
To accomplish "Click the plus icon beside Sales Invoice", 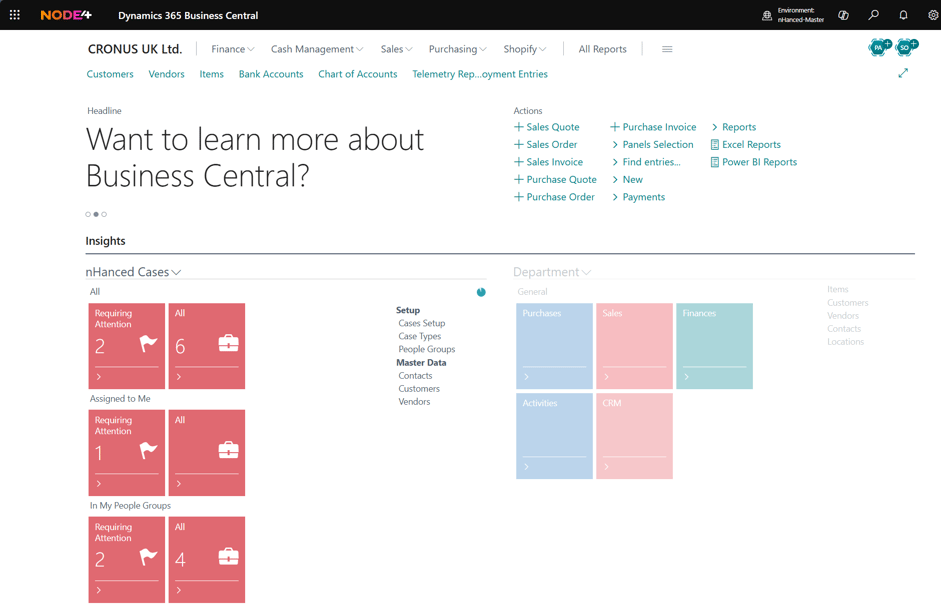I will (519, 162).
